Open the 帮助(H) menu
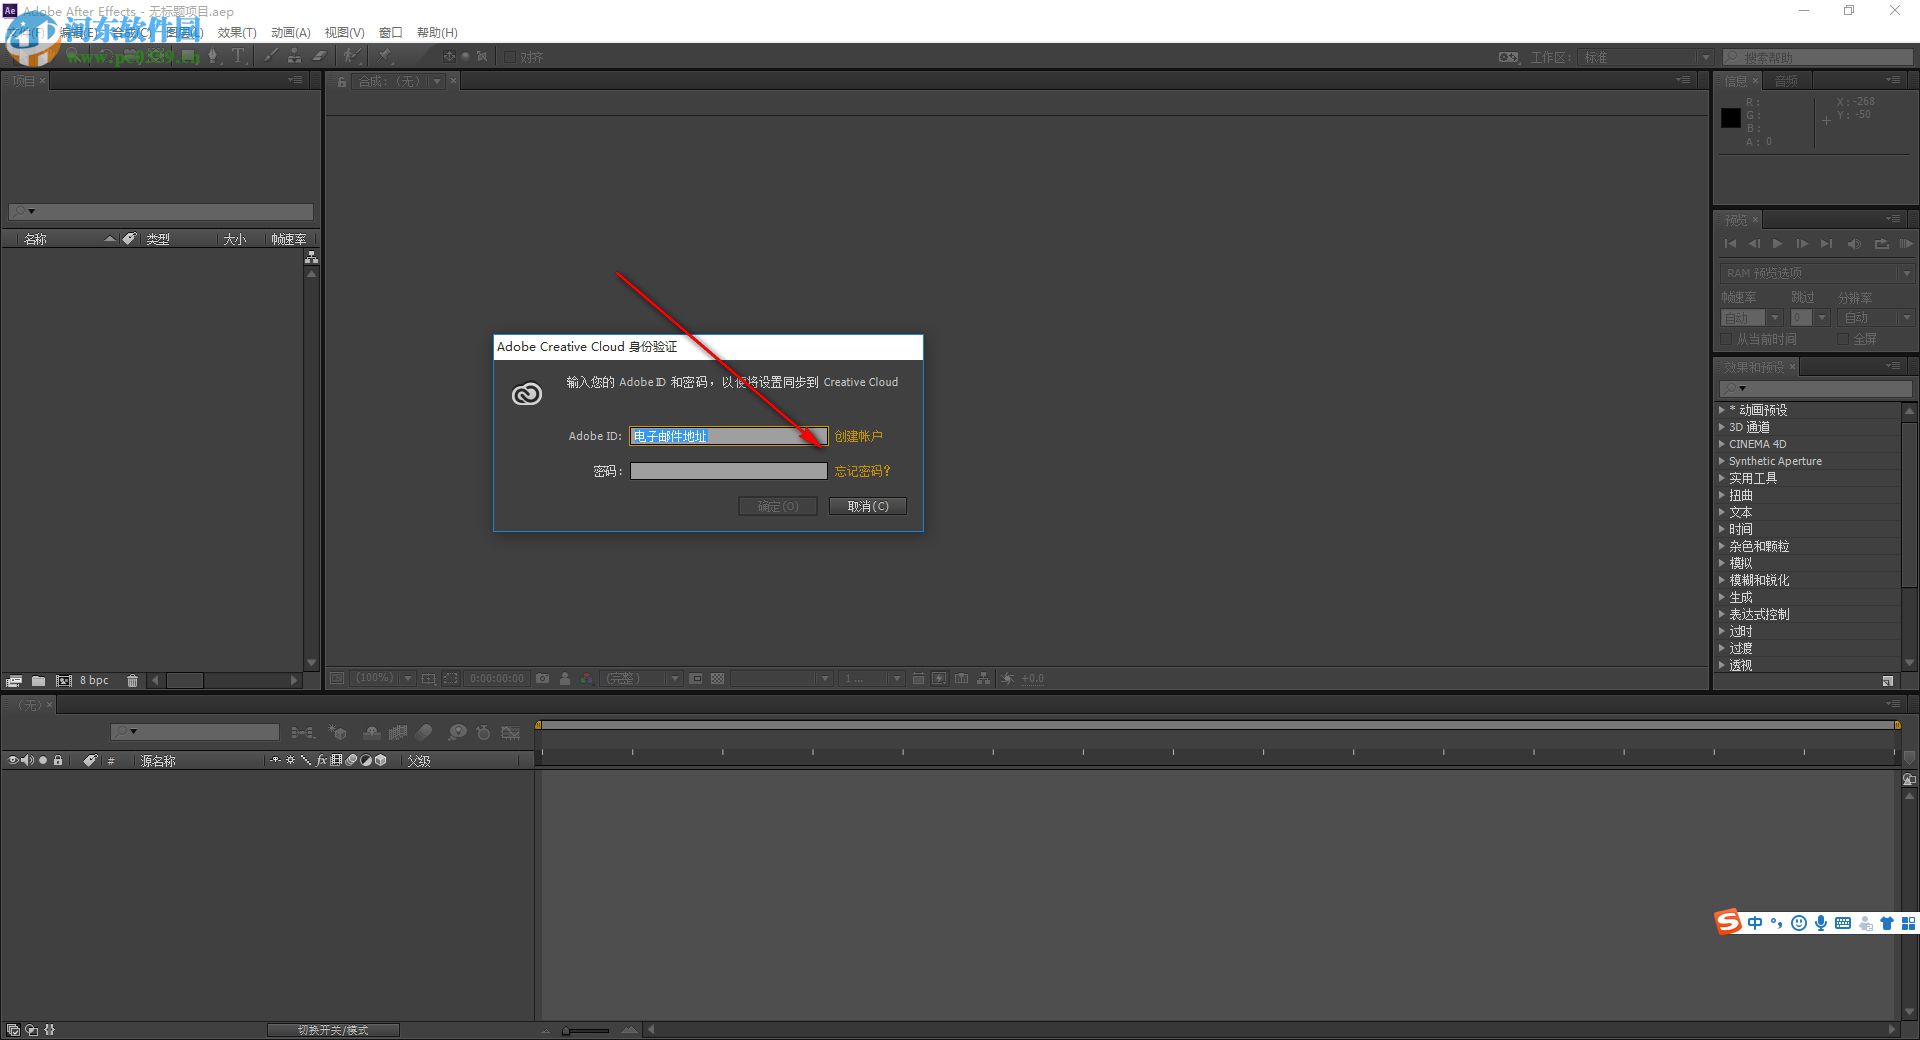Image resolution: width=1920 pixels, height=1040 pixels. pyautogui.click(x=437, y=33)
